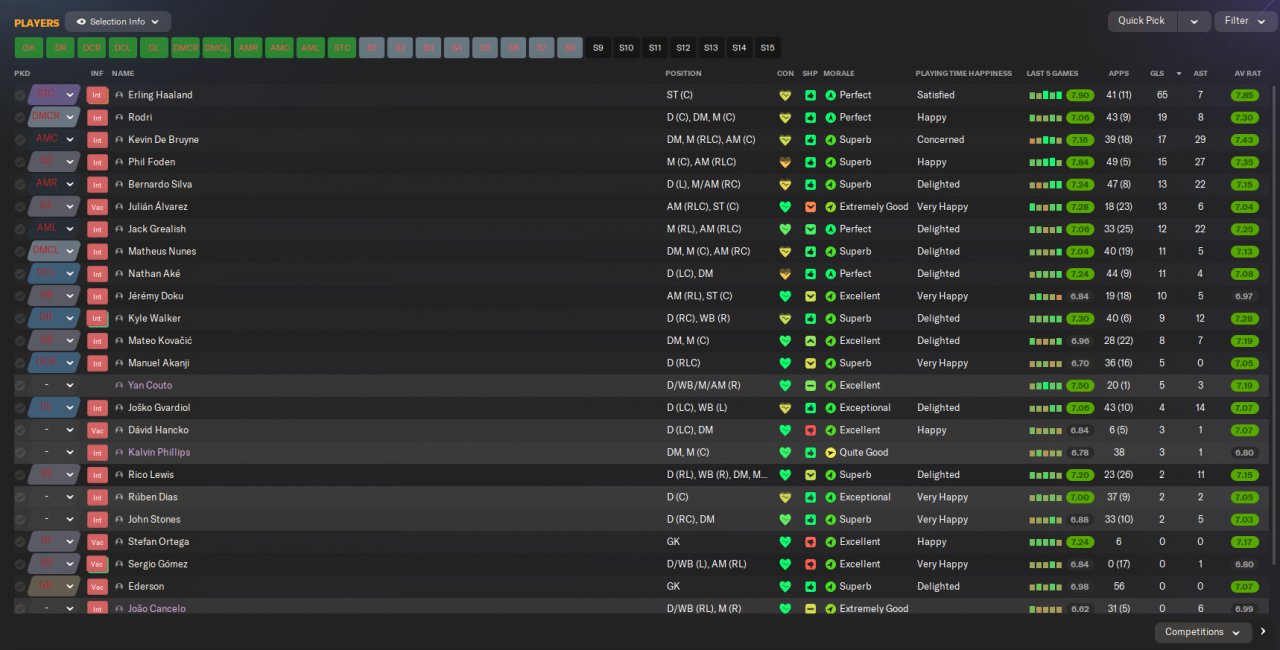Click match sharpness icon for Julián Álvarez
Image resolution: width=1280 pixels, height=650 pixels.
click(810, 207)
